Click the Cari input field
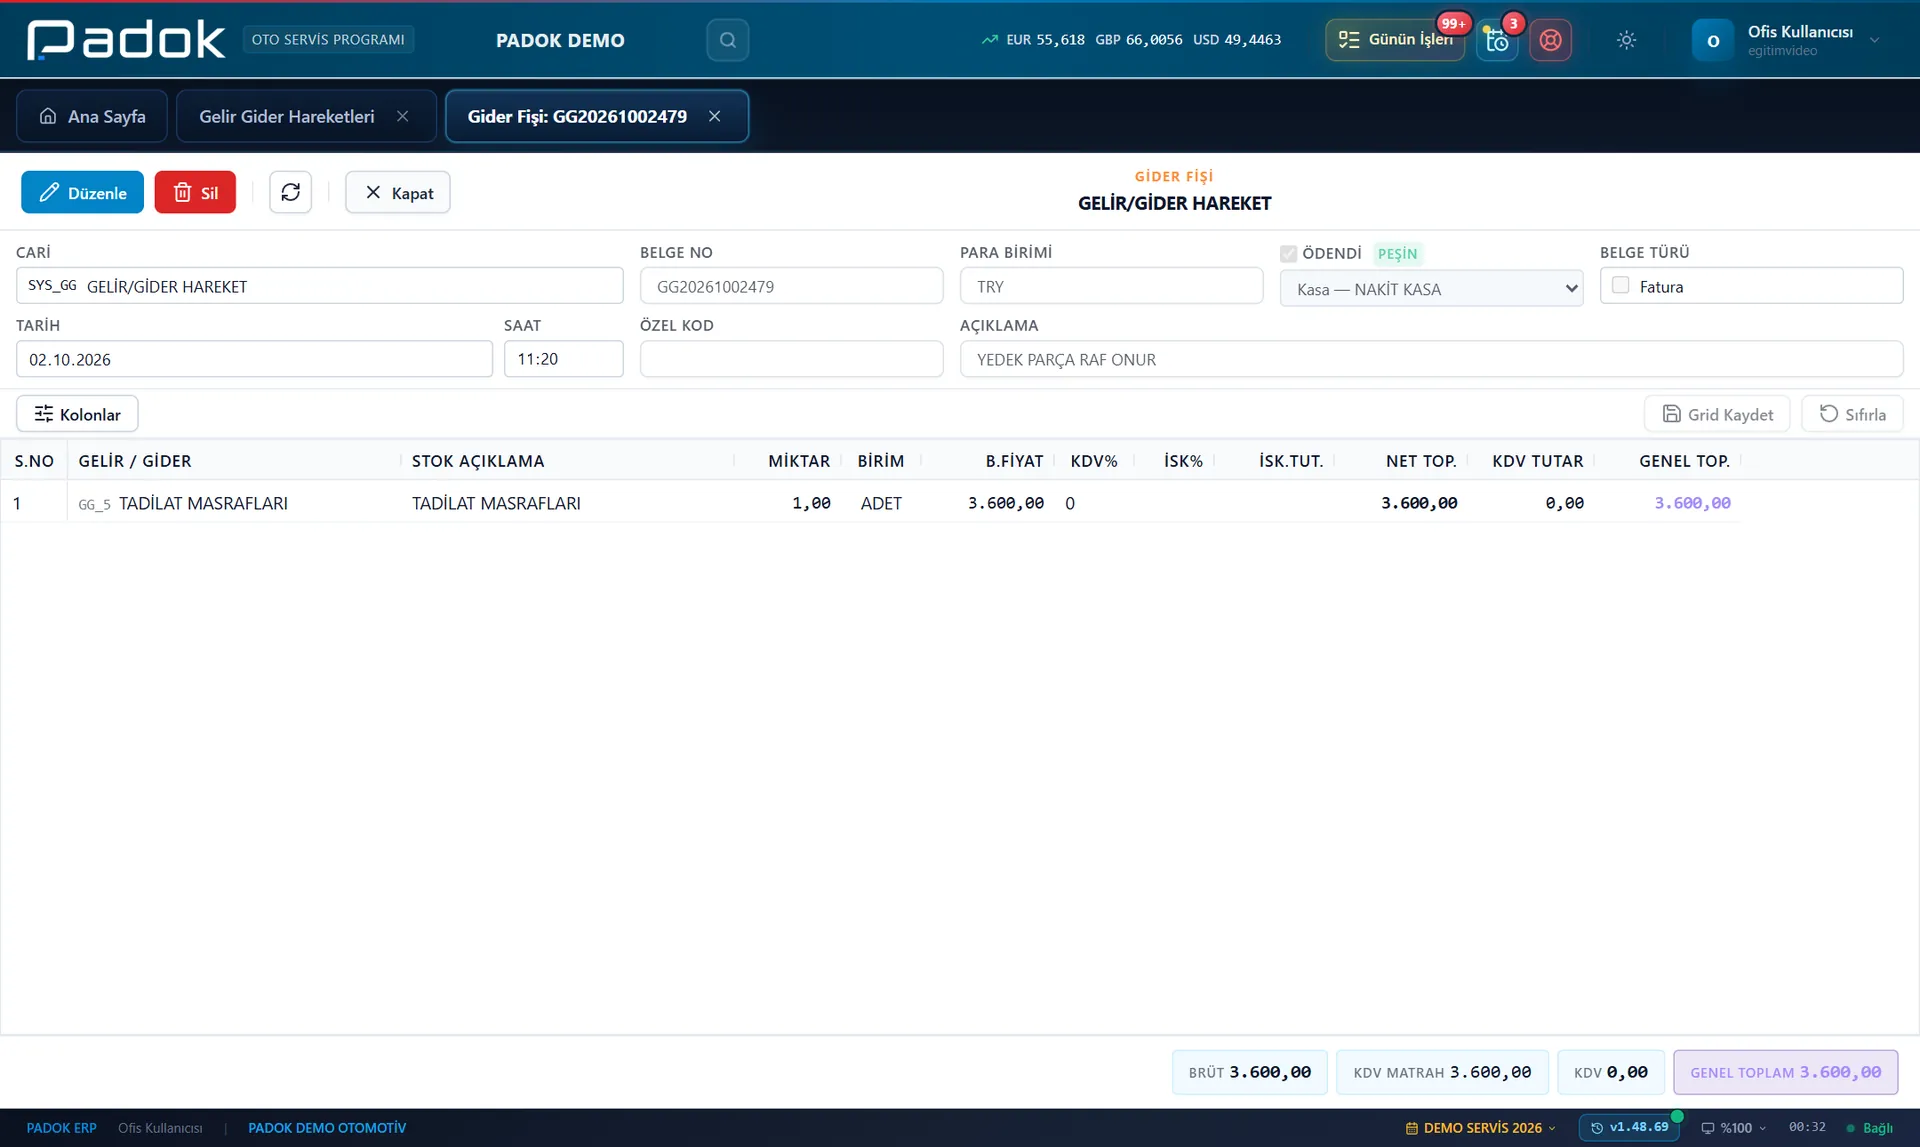 click(x=320, y=286)
